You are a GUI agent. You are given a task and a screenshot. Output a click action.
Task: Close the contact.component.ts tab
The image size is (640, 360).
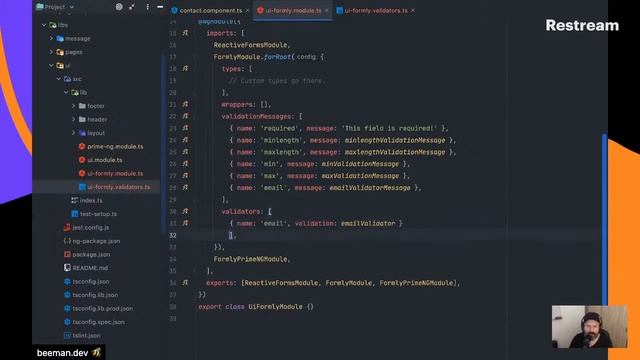tap(247, 11)
